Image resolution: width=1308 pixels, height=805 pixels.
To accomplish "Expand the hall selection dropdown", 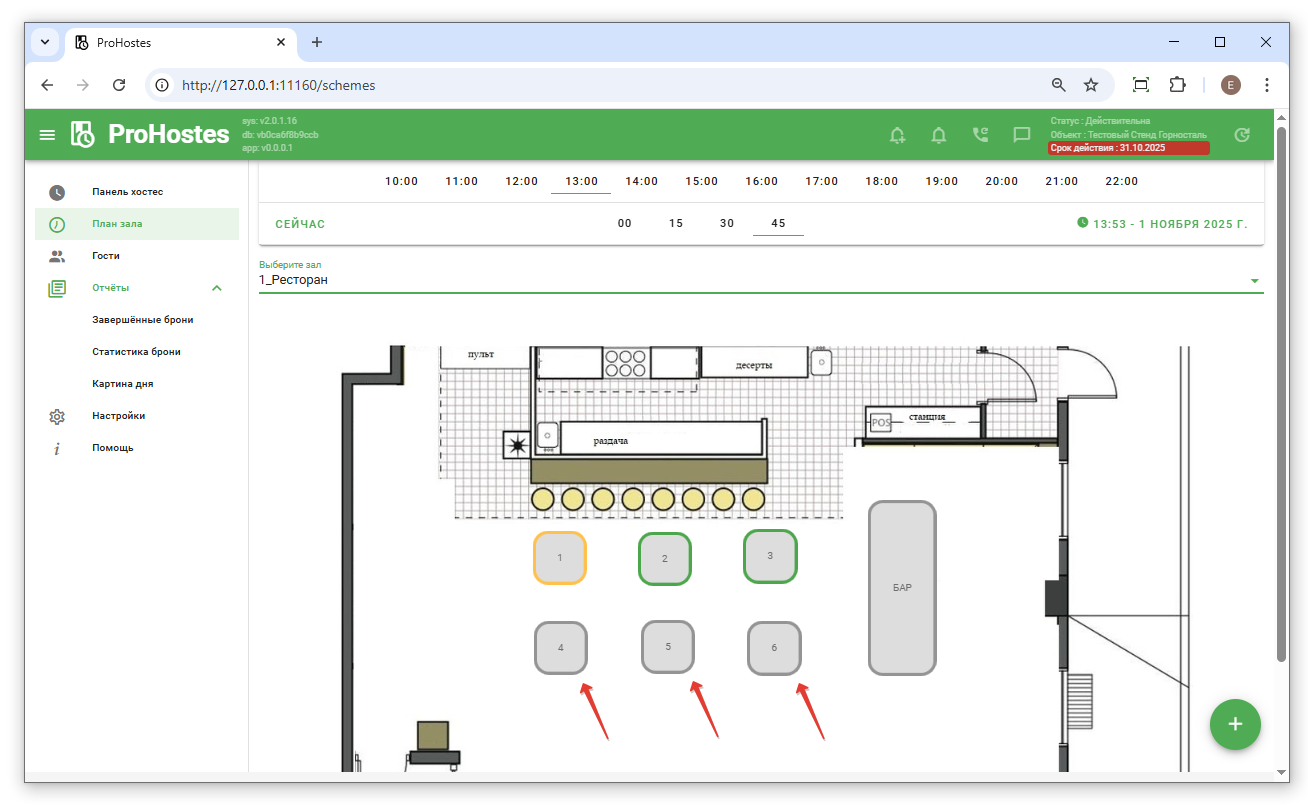I will 1254,281.
